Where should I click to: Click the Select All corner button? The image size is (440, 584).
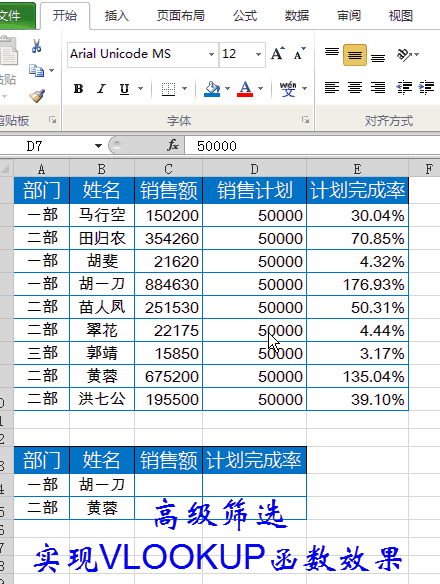coord(6,169)
